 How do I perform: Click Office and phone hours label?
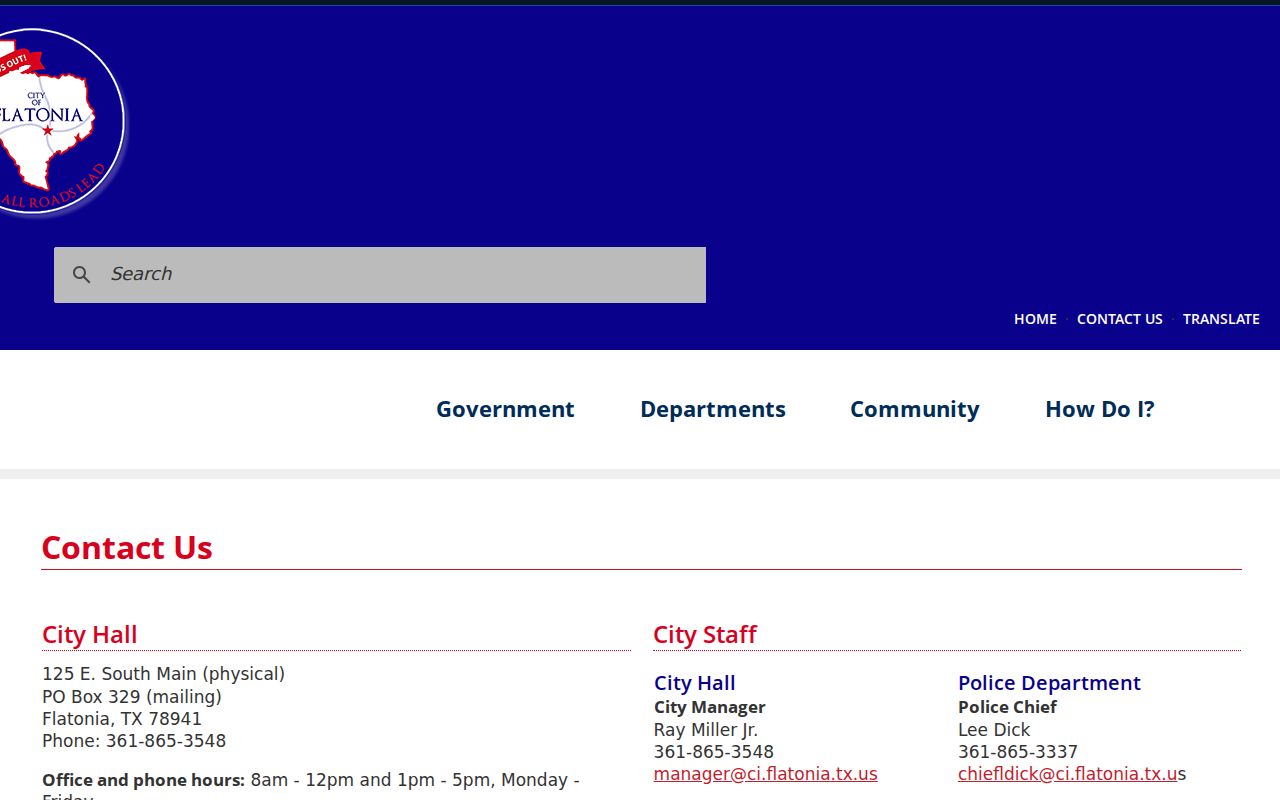pyautogui.click(x=143, y=780)
